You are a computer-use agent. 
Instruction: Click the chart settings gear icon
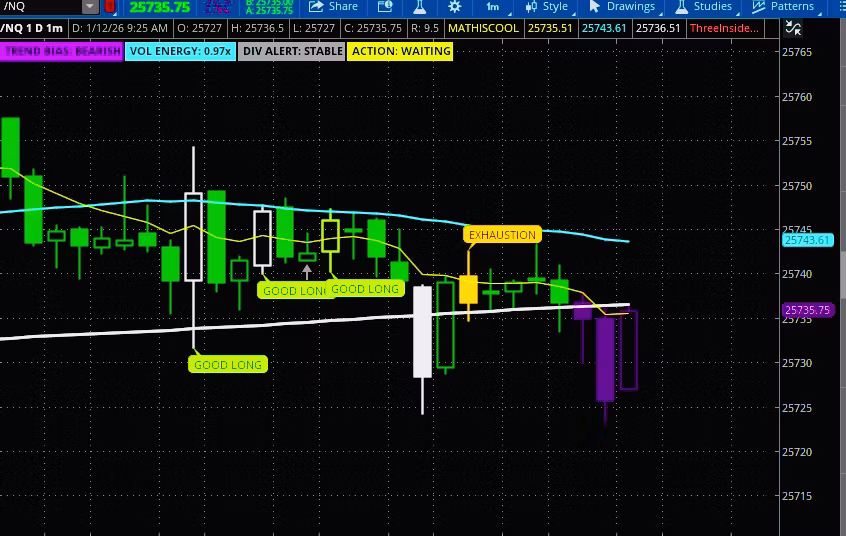[455, 7]
